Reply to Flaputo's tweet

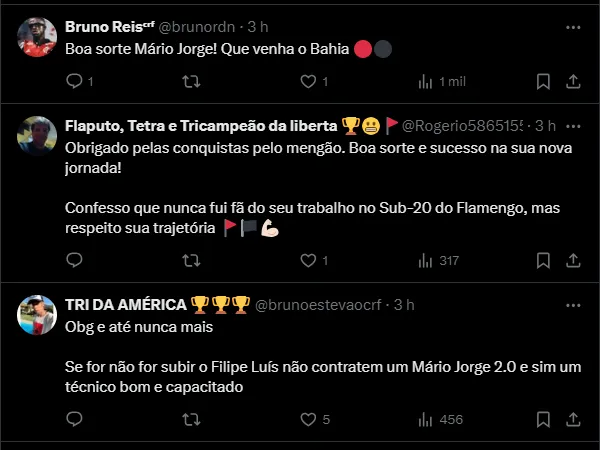click(x=74, y=260)
